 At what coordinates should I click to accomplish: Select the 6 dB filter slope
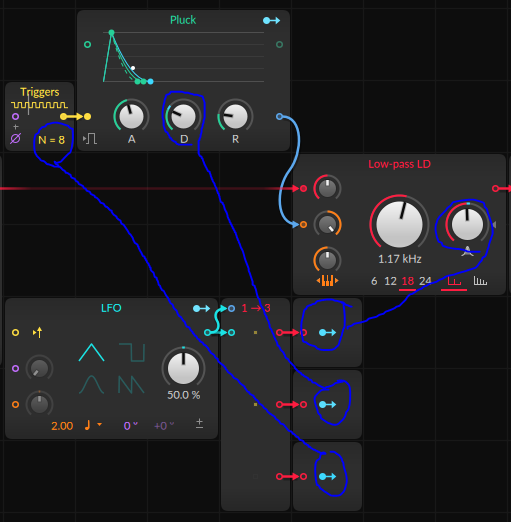(x=374, y=281)
